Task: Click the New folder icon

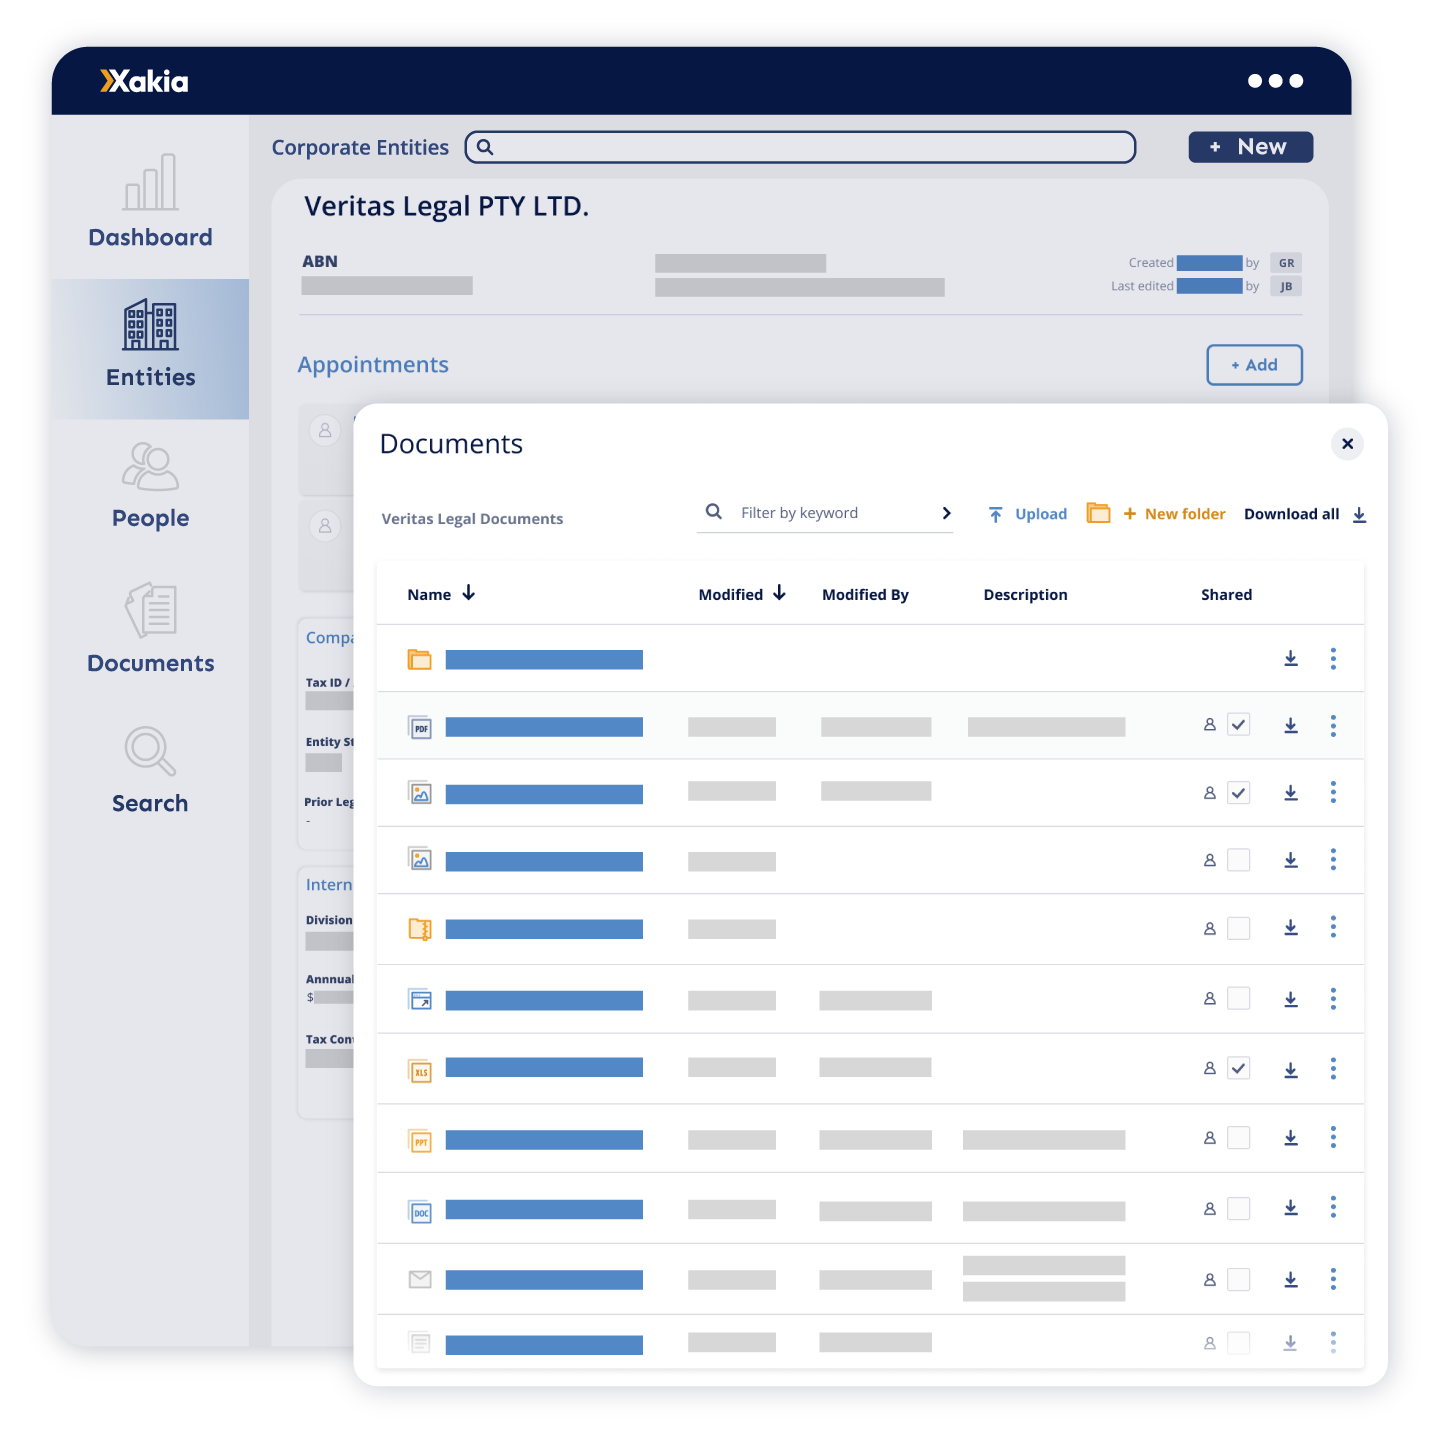Action: click(x=1098, y=513)
